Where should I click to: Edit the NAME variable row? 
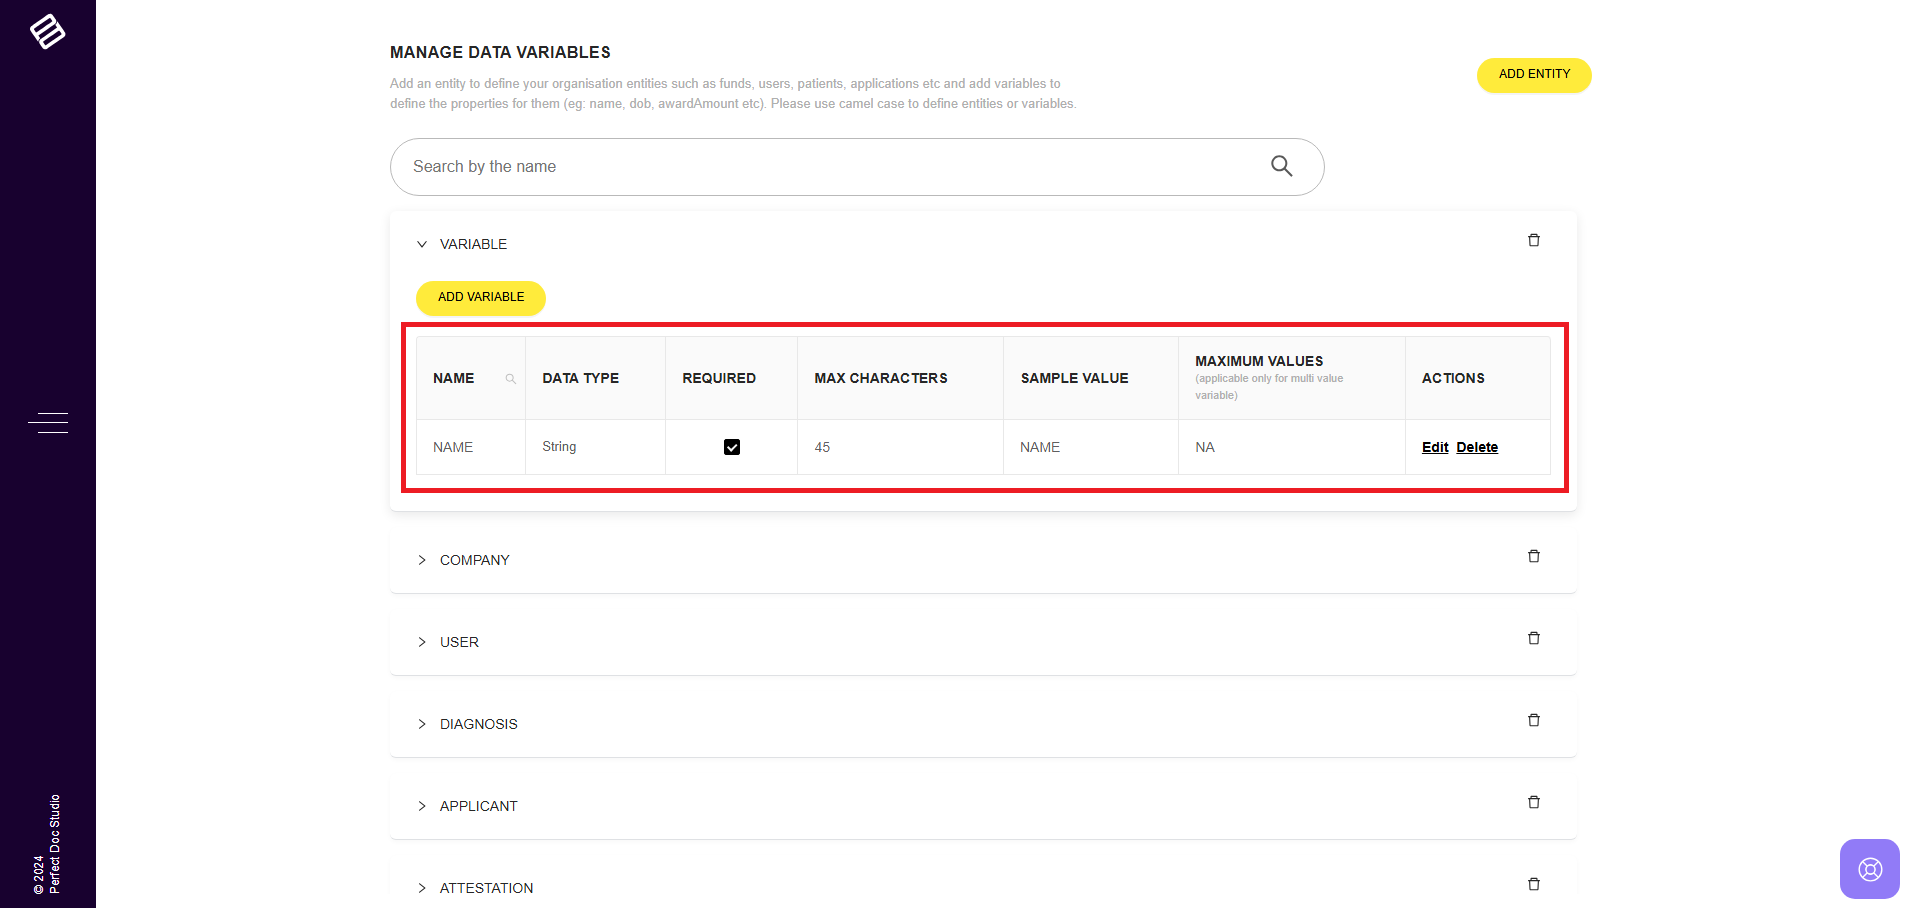coord(1434,447)
